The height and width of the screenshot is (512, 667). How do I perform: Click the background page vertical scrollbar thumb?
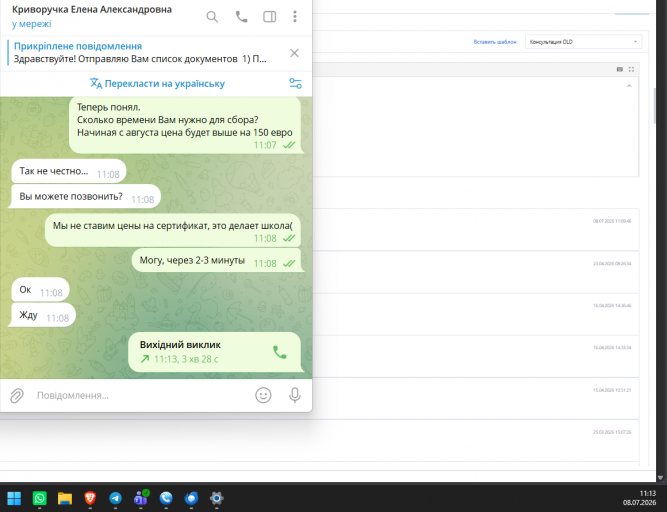655,106
